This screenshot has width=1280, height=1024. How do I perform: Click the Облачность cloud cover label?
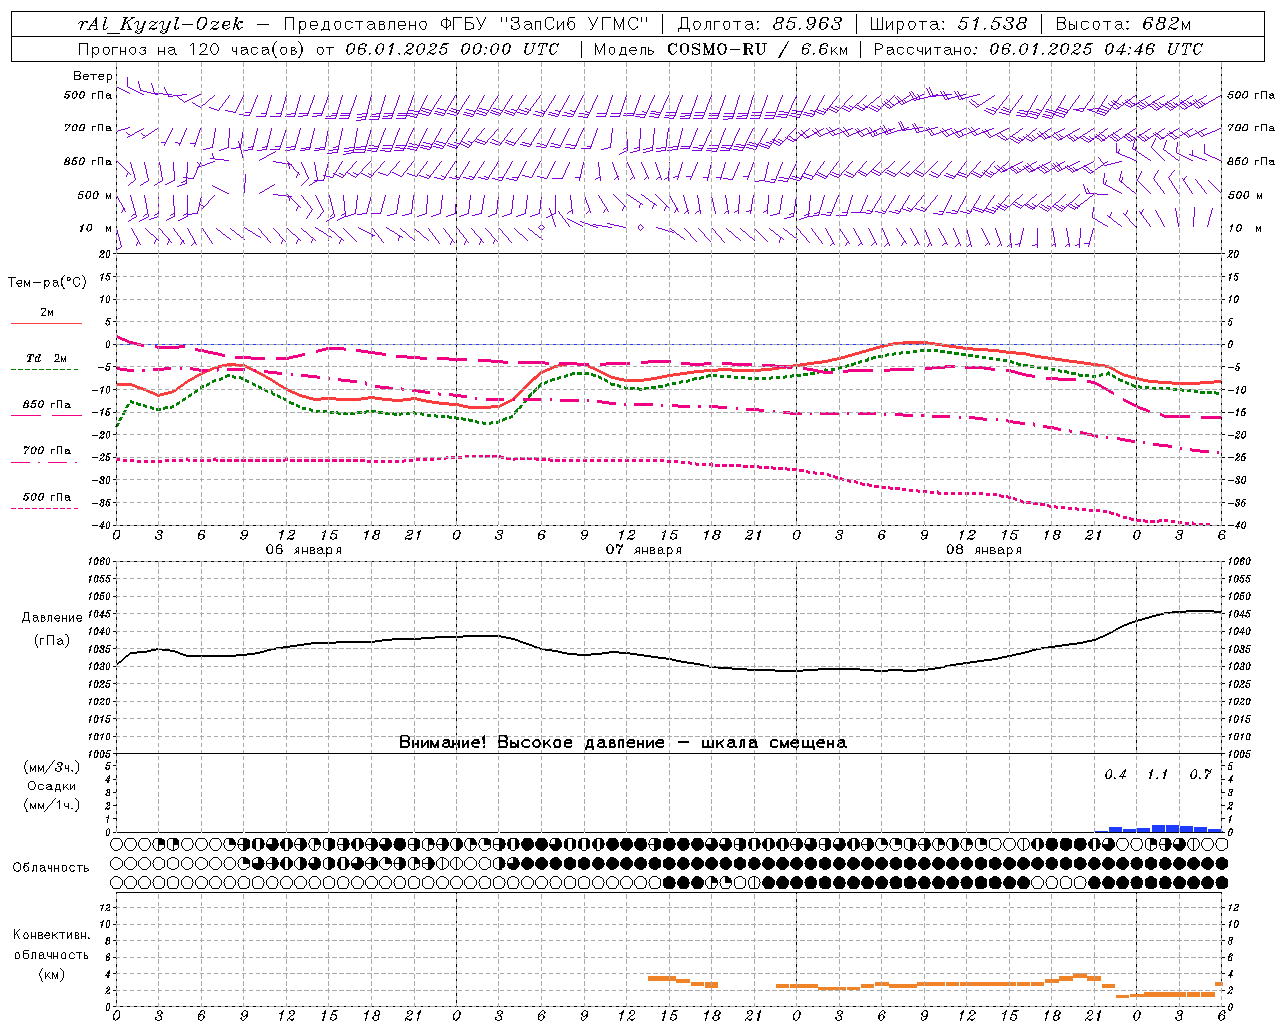[51, 868]
